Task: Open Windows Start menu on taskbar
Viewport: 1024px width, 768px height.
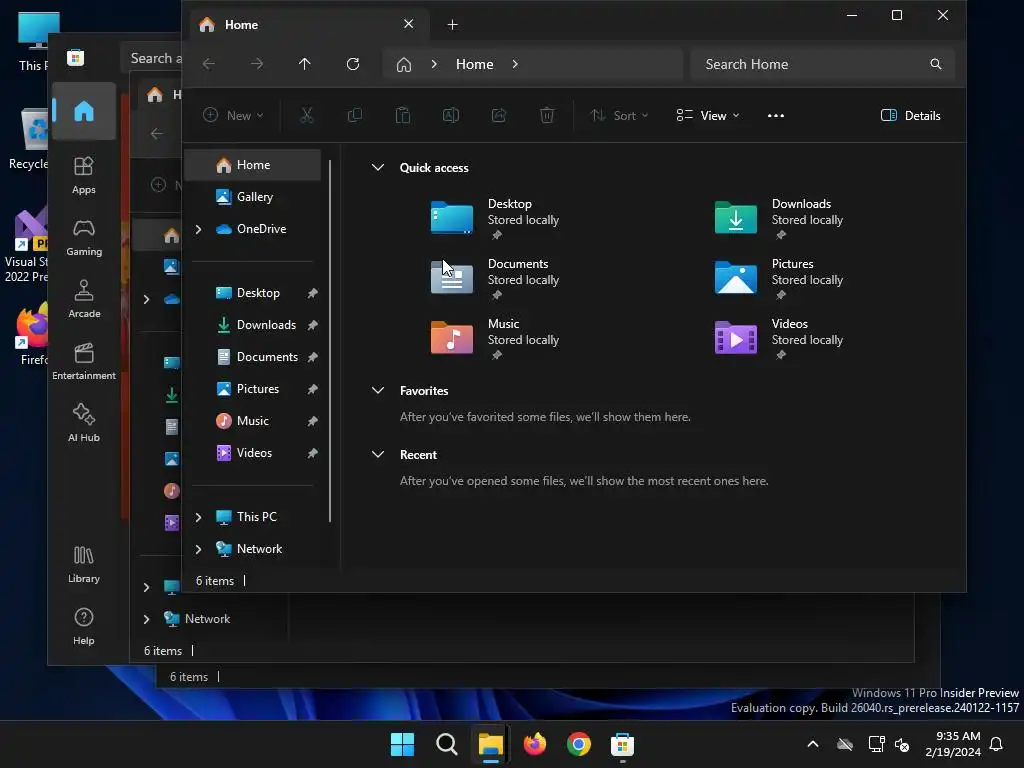Action: [402, 744]
